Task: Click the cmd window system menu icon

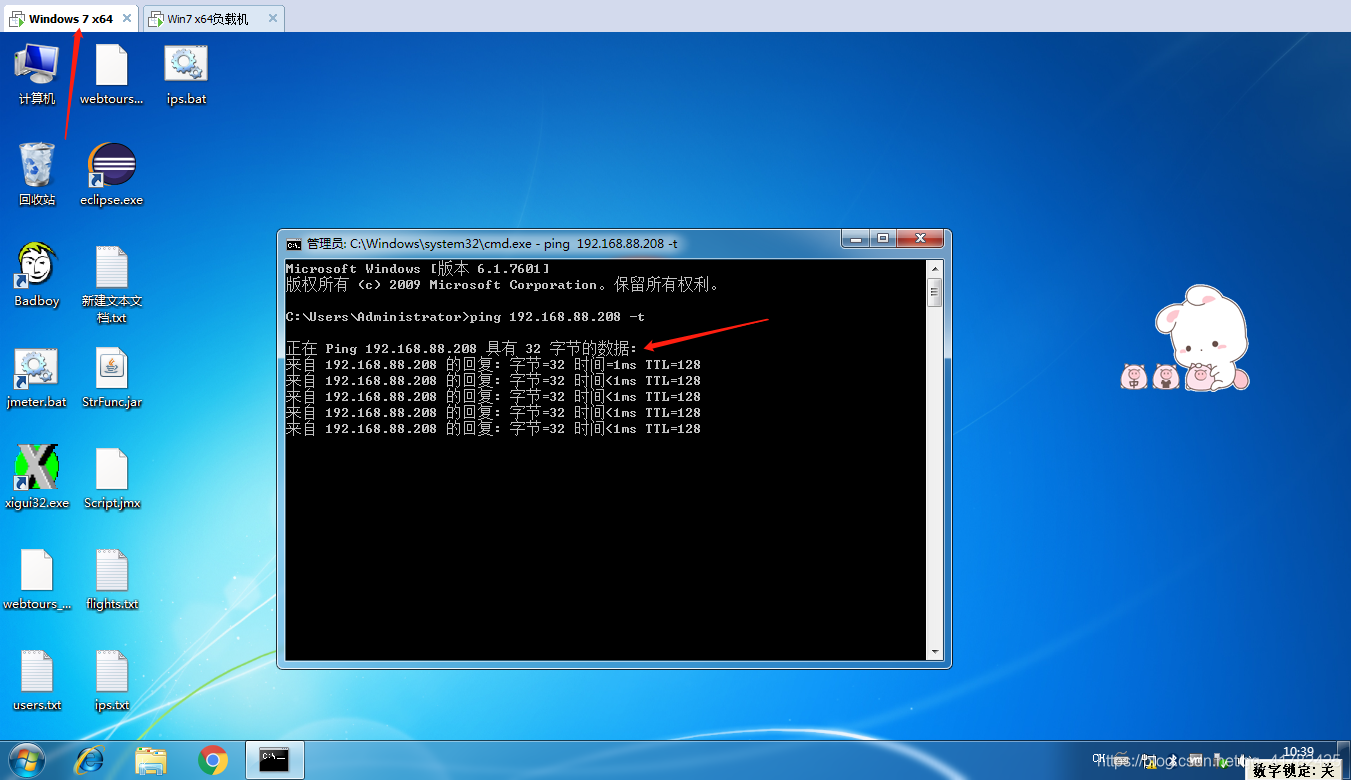Action: tap(293, 244)
